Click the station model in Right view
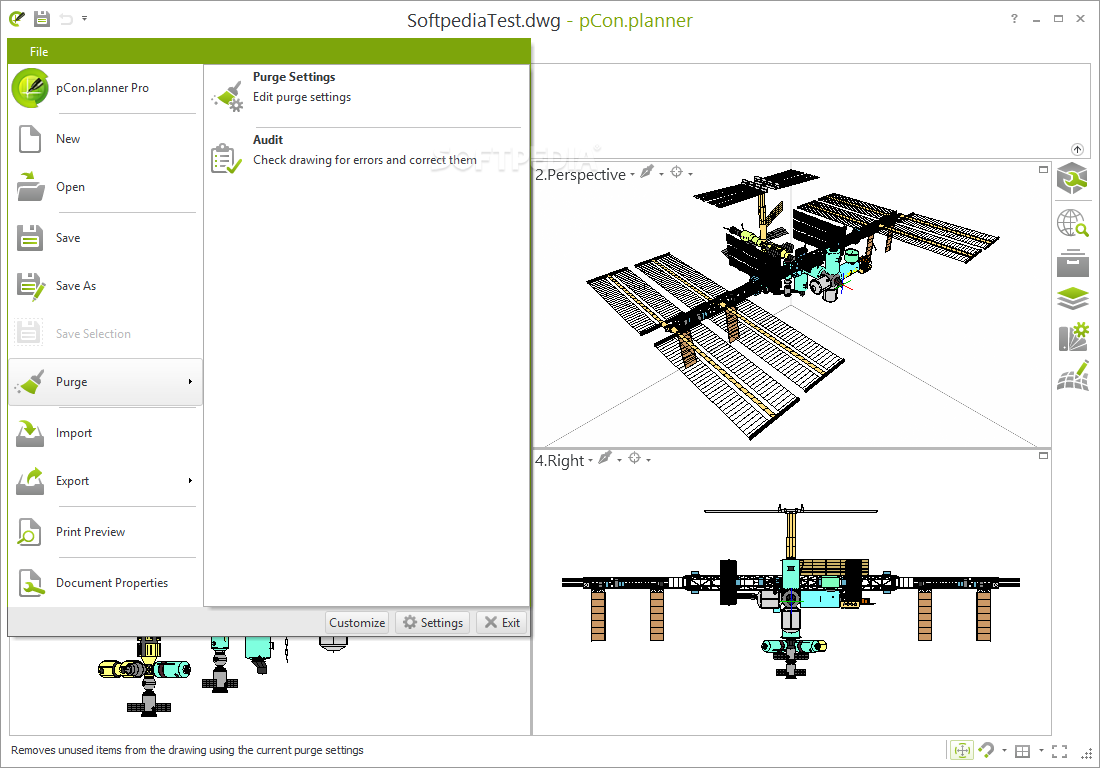Image resolution: width=1100 pixels, height=768 pixels. tap(791, 591)
